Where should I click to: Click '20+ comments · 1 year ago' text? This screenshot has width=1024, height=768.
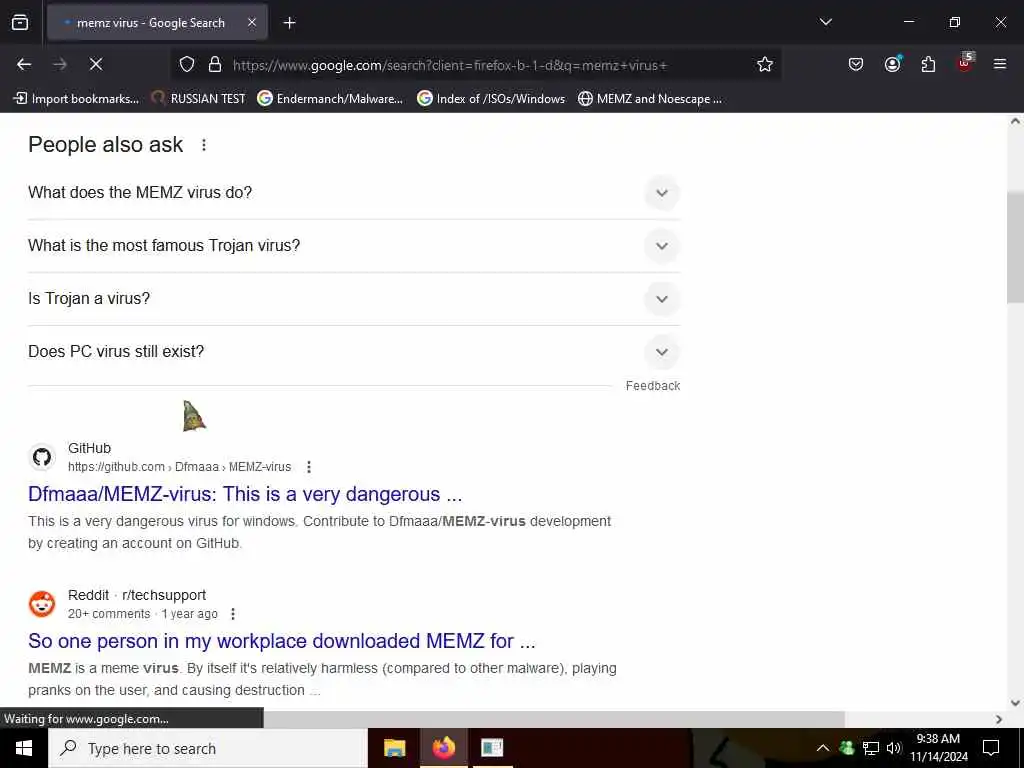click(143, 614)
